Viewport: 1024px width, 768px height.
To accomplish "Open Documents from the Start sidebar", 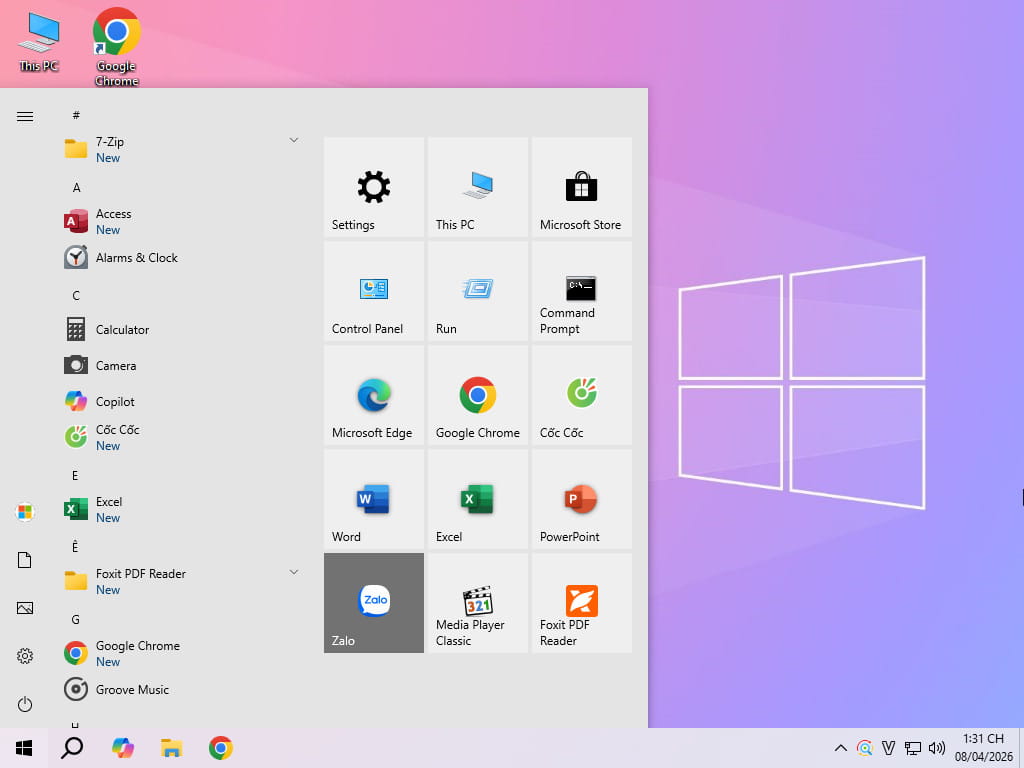I will click(x=25, y=560).
